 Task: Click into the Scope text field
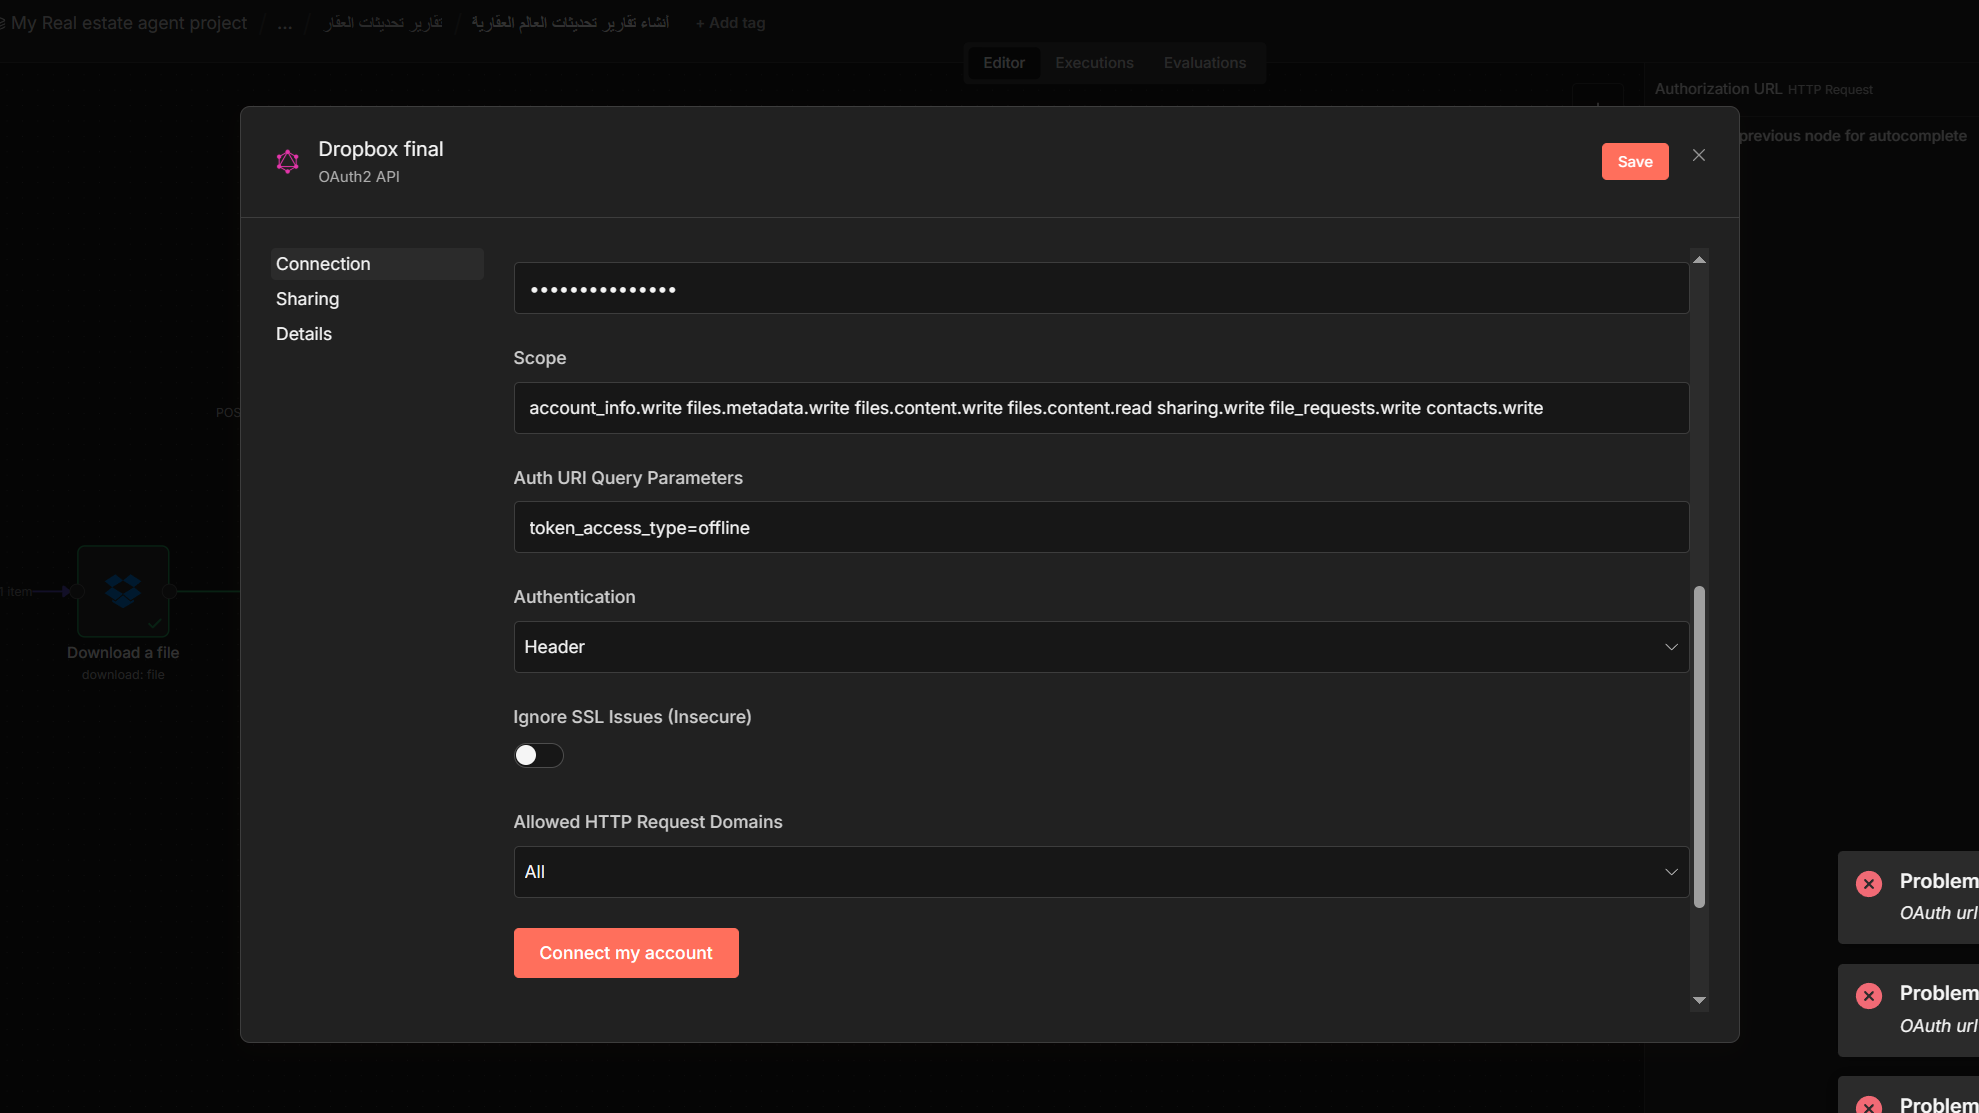1100,408
